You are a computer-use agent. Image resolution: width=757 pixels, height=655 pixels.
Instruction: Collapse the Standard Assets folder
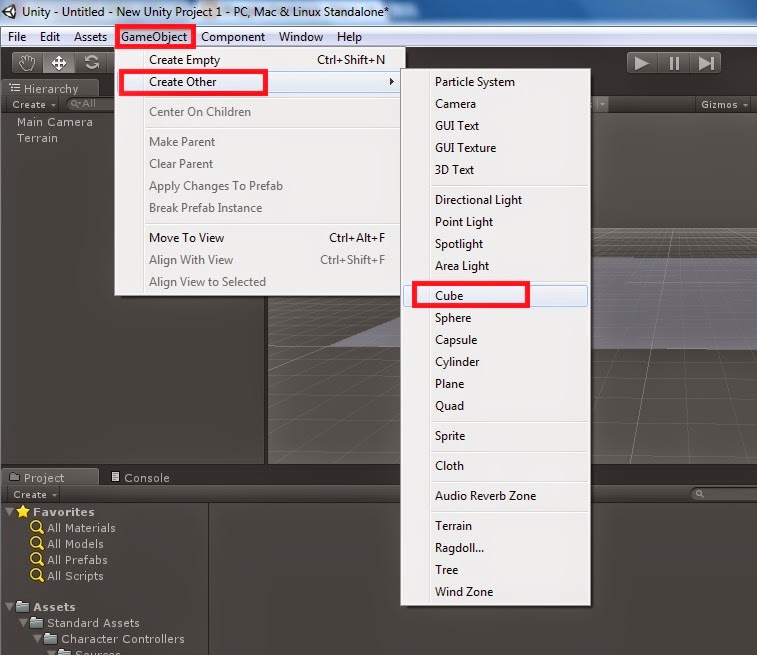[x=23, y=623]
